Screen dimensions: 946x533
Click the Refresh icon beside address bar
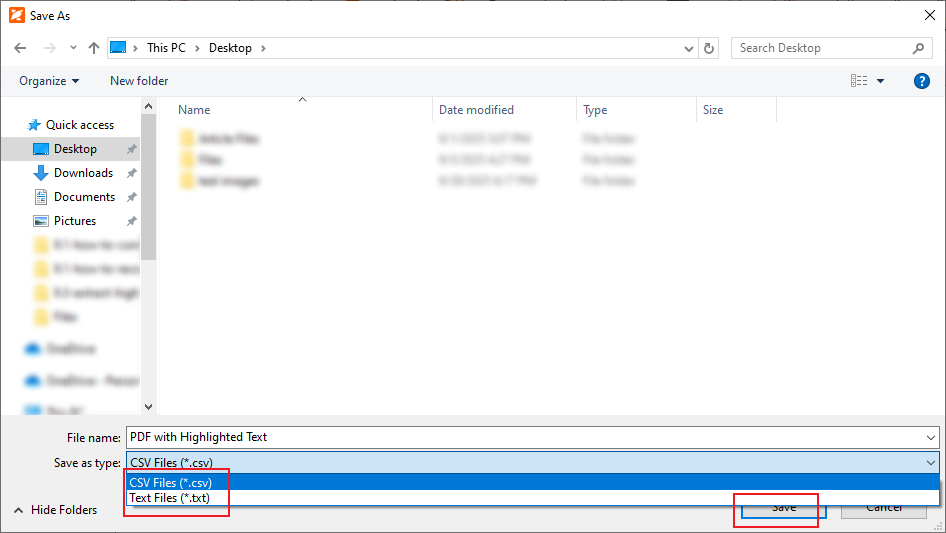click(710, 48)
